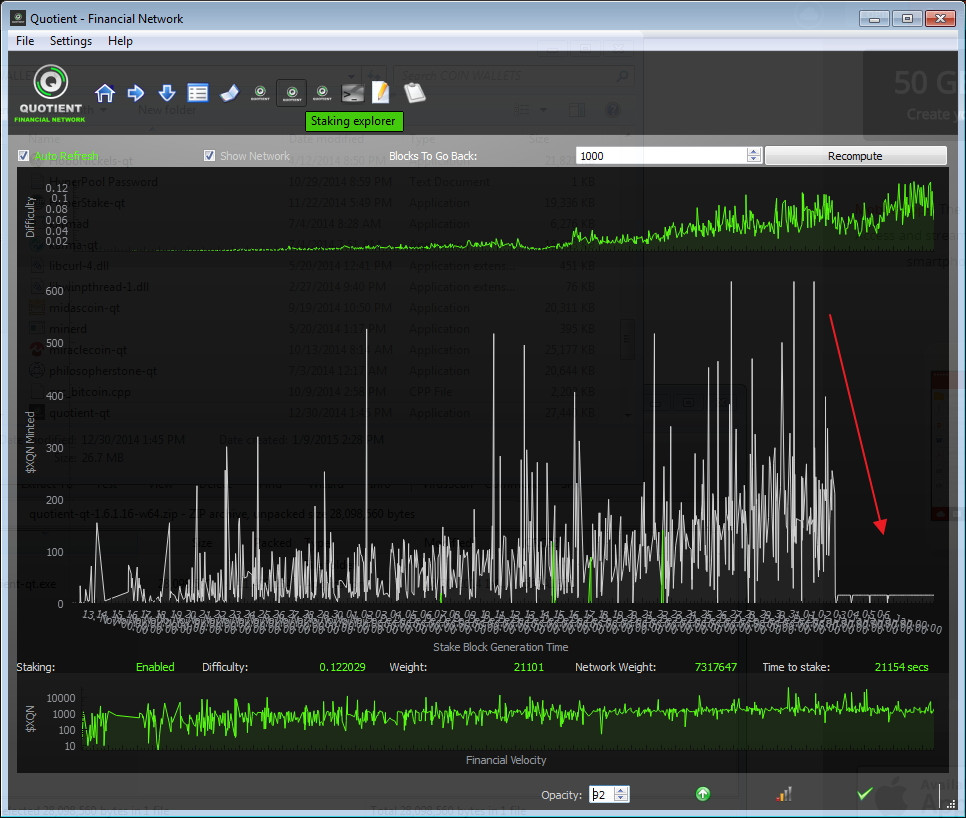
Task: Click the Blocks To Go Back field
Action: pos(662,156)
